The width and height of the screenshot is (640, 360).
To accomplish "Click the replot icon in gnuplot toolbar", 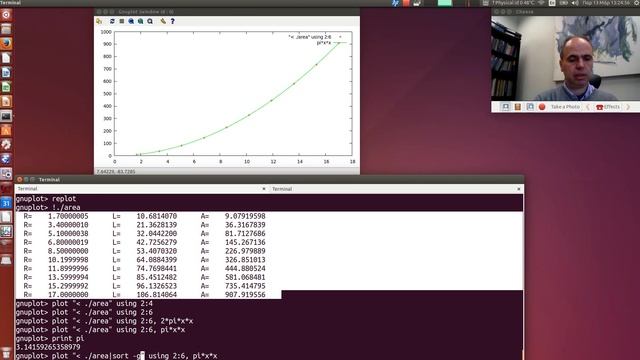I will click(112, 21).
